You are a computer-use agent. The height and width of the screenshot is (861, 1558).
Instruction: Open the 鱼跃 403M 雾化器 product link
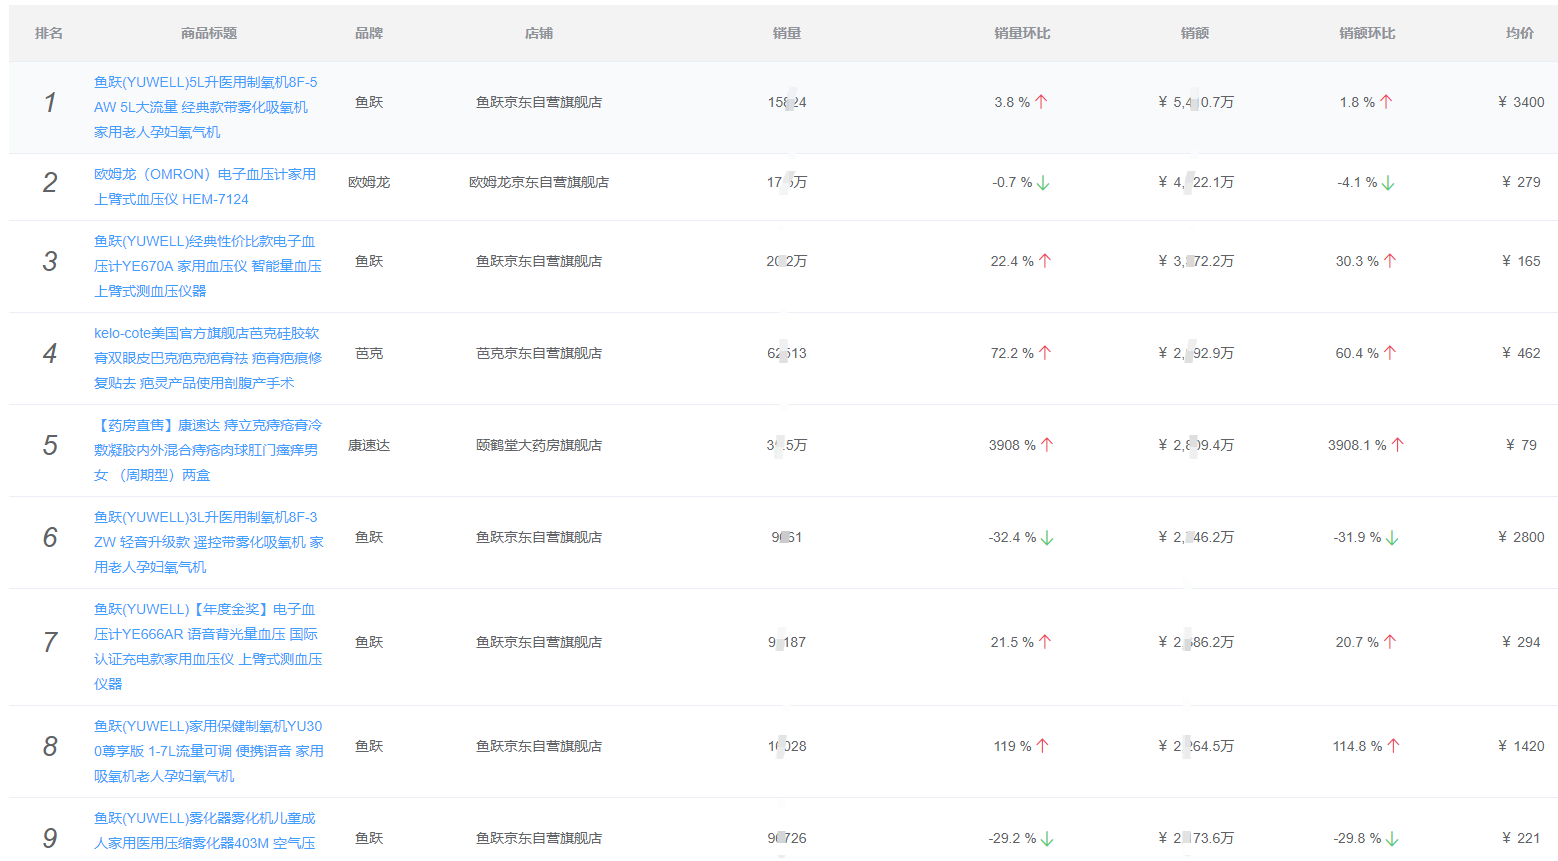pos(205,831)
